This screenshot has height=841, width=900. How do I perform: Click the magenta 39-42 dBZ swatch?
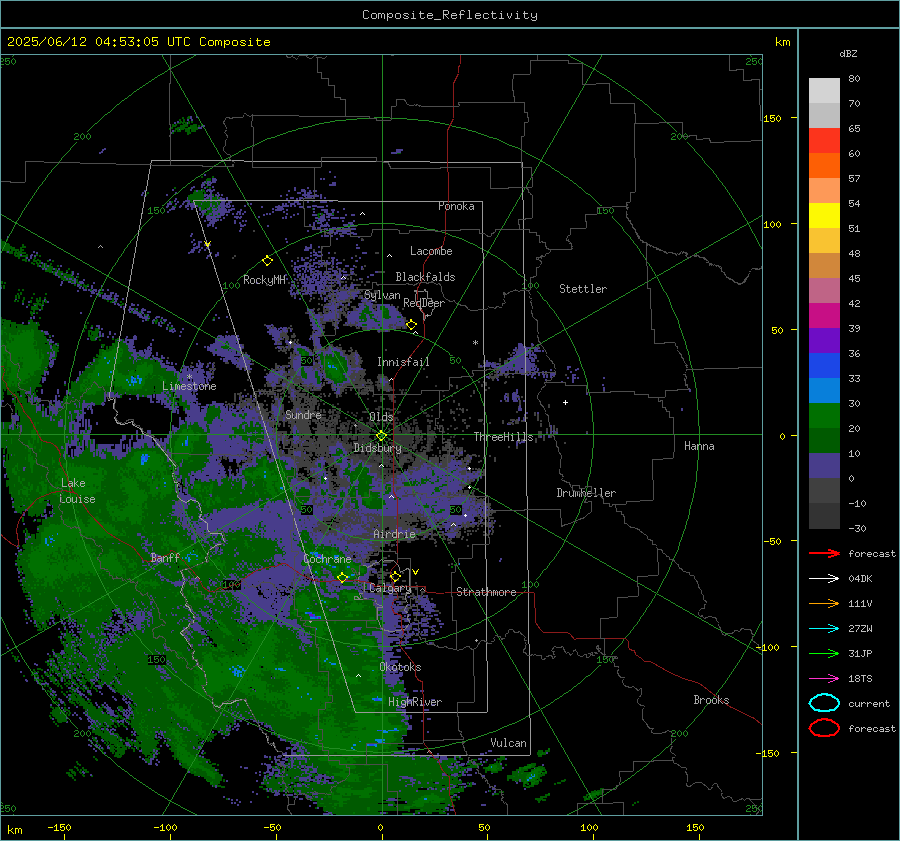pyautogui.click(x=824, y=316)
